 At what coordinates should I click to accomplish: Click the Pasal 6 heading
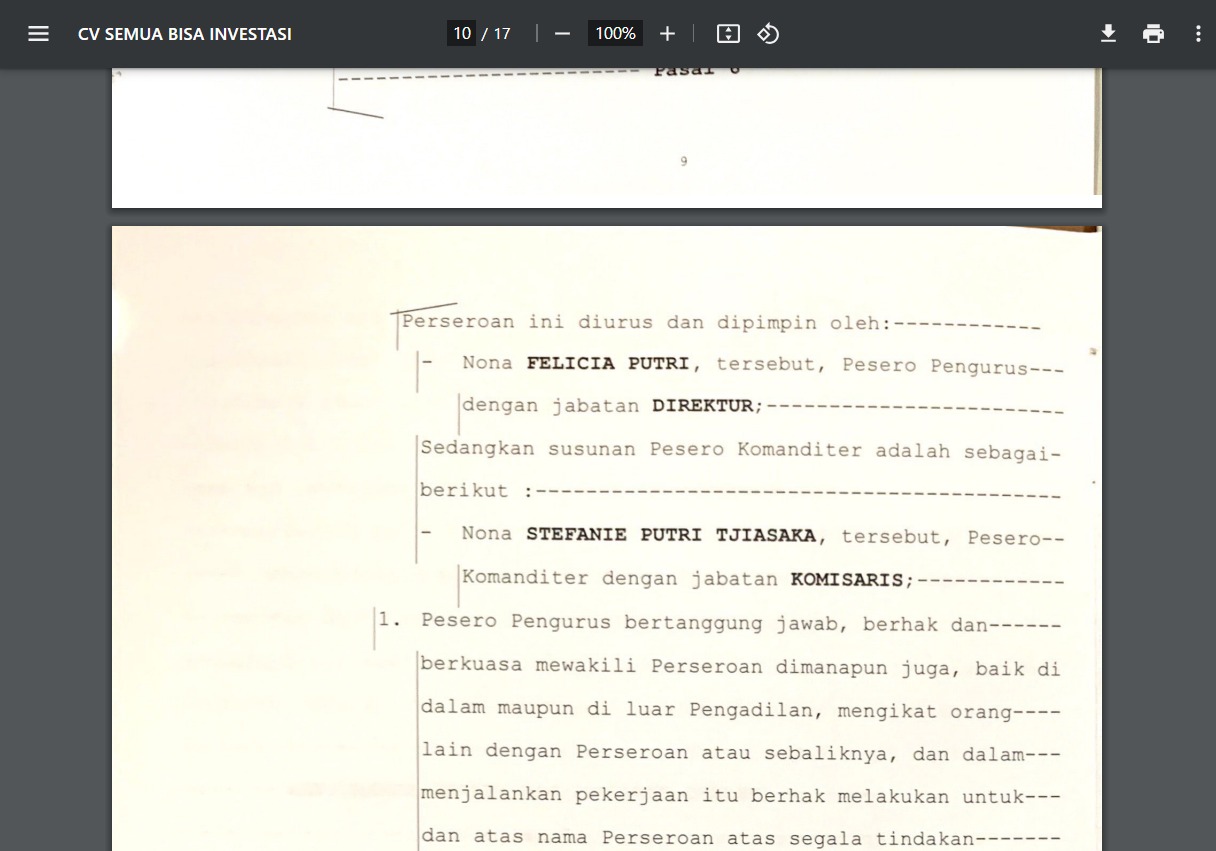pyautogui.click(x=697, y=72)
